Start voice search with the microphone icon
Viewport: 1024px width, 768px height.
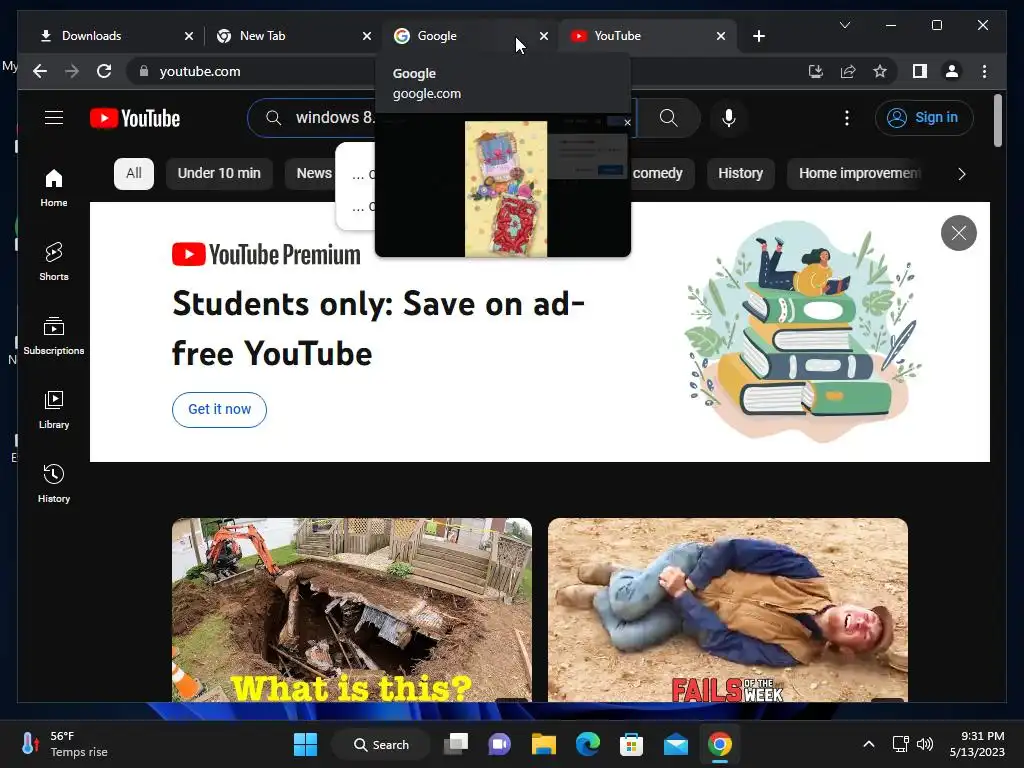(x=729, y=118)
